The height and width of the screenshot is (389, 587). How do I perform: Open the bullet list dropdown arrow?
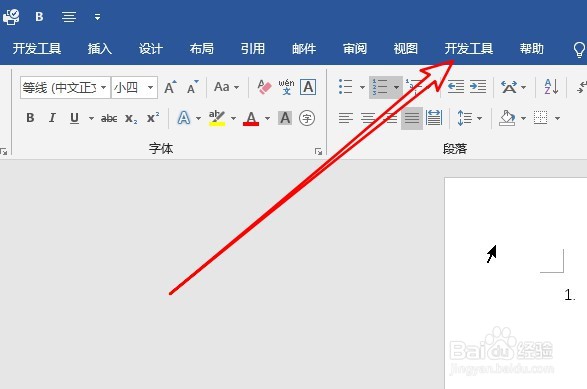362,88
